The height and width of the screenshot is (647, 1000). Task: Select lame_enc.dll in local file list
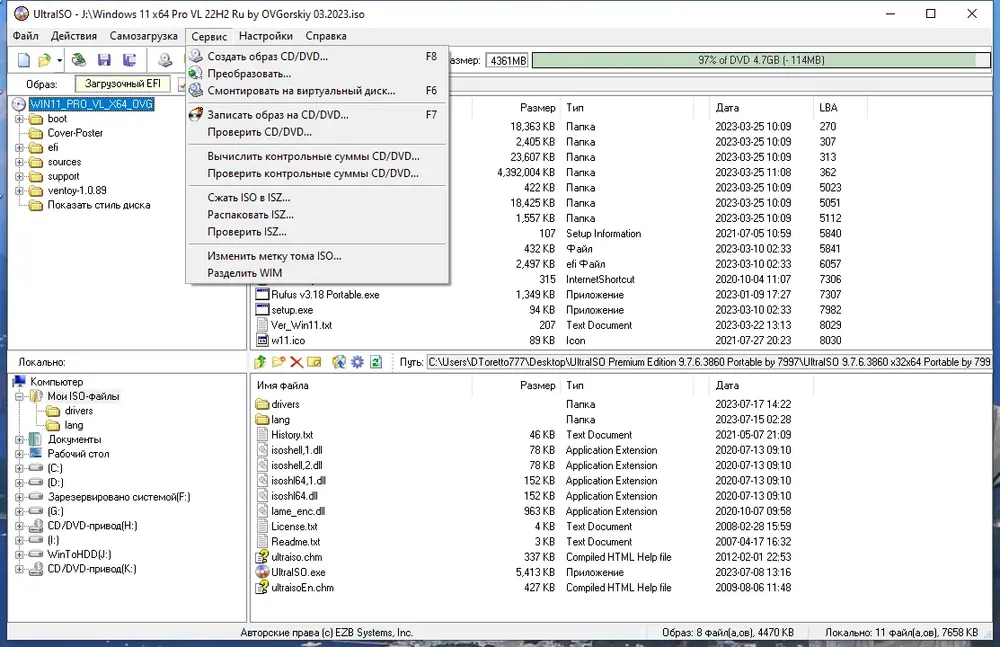click(298, 511)
